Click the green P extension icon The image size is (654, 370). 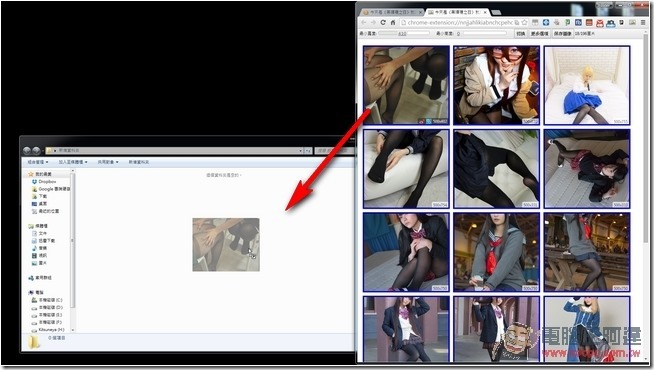point(567,23)
